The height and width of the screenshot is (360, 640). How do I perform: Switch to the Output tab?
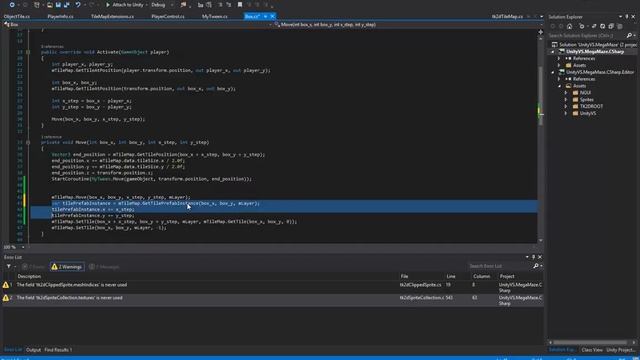pyautogui.click(x=33, y=350)
